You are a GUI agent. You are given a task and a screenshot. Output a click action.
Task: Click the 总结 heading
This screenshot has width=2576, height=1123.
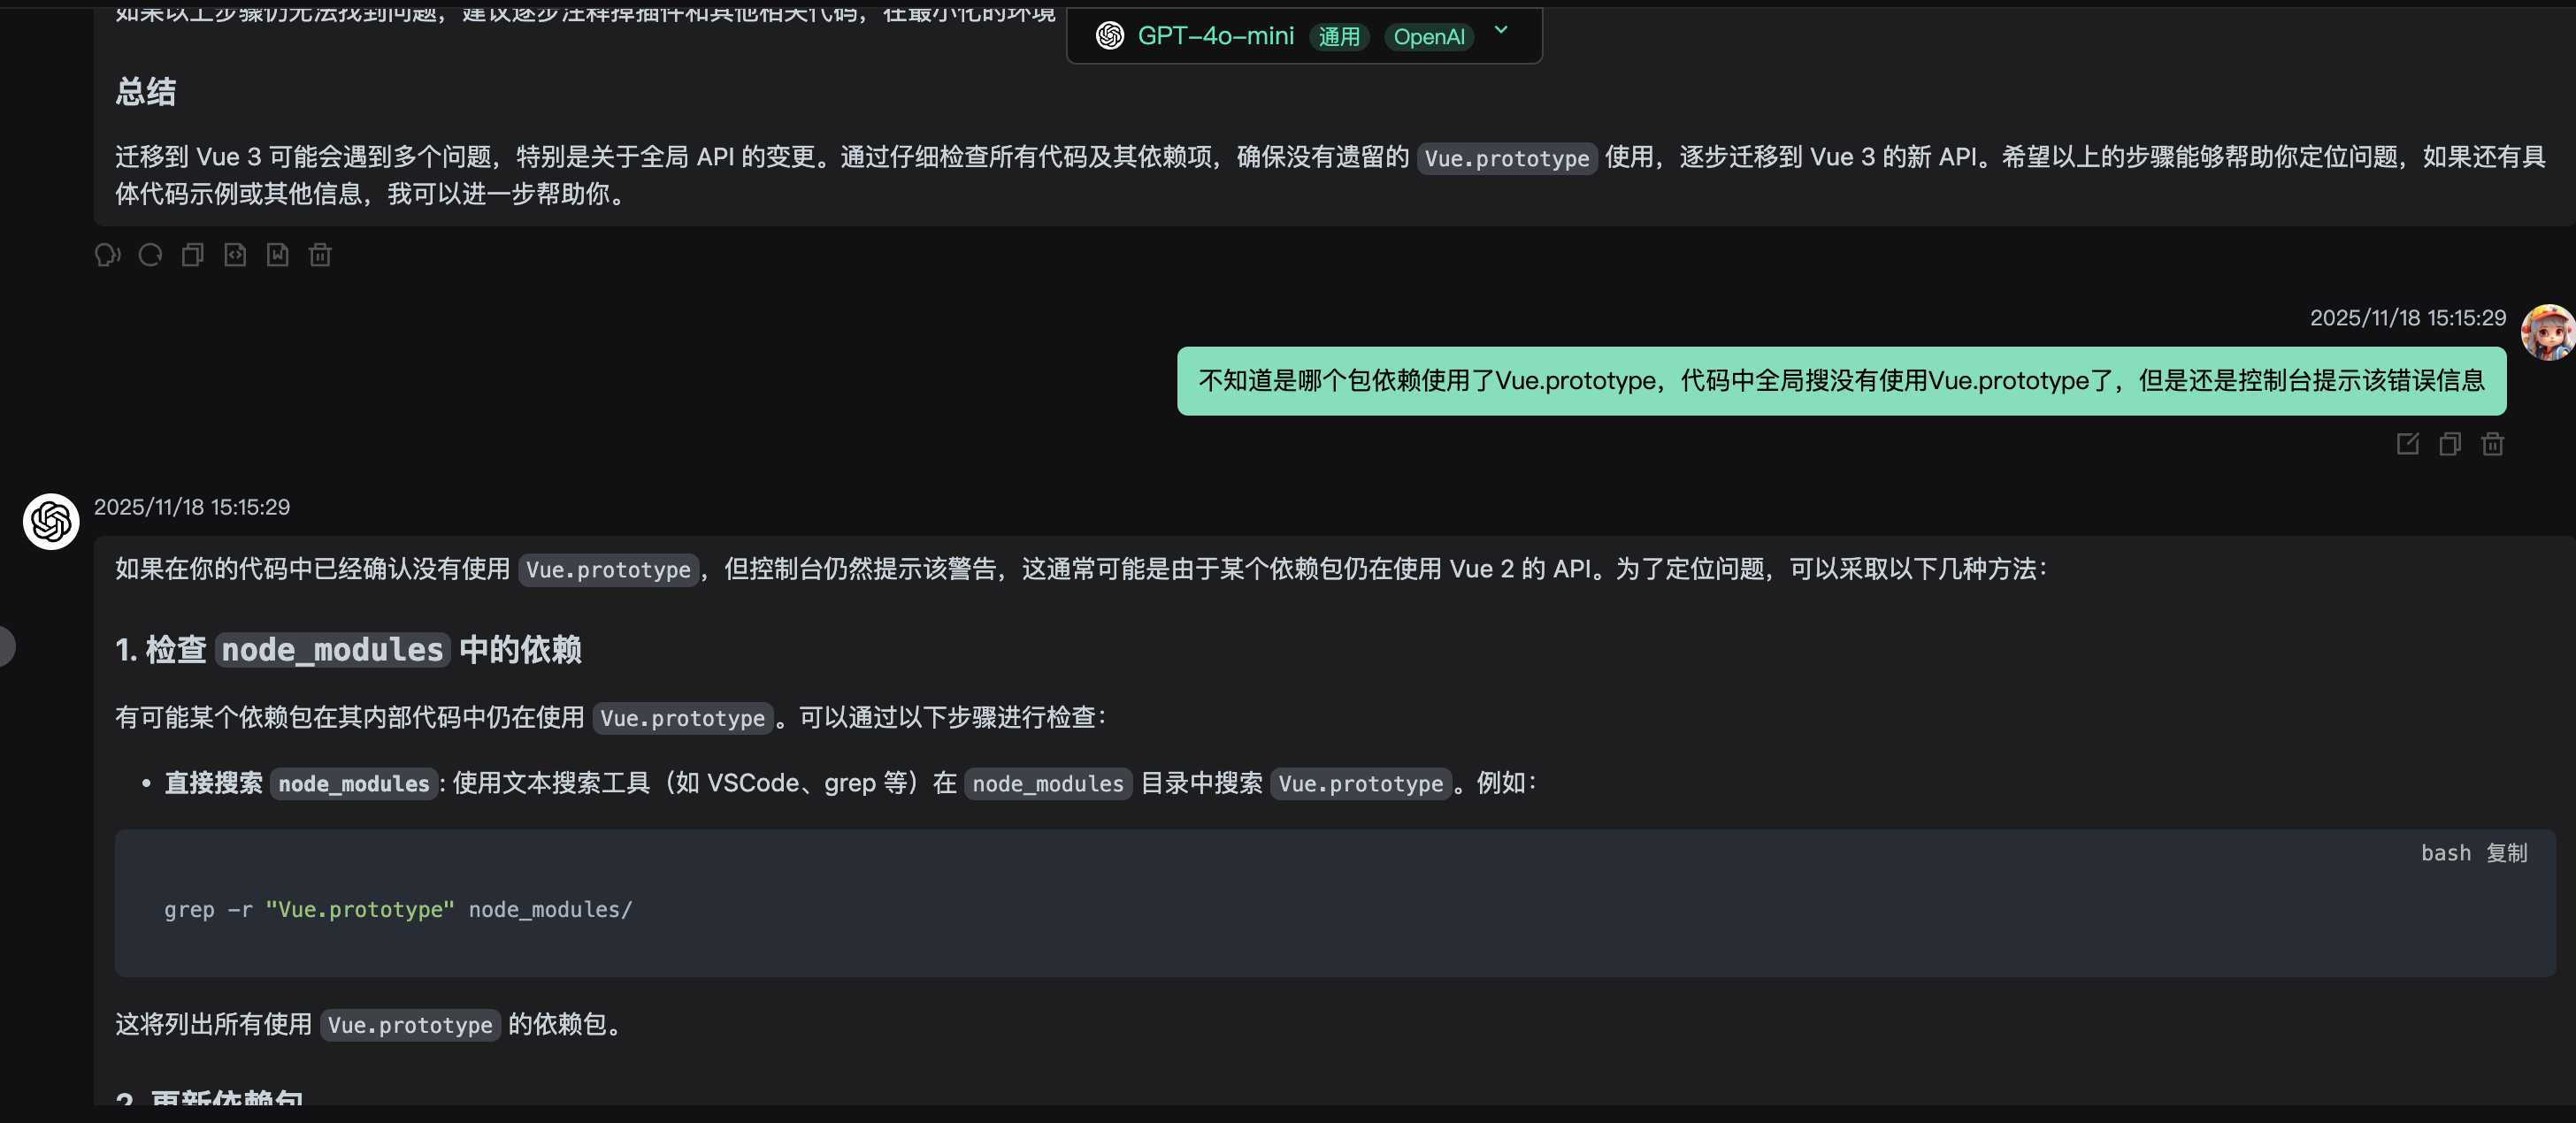146,92
